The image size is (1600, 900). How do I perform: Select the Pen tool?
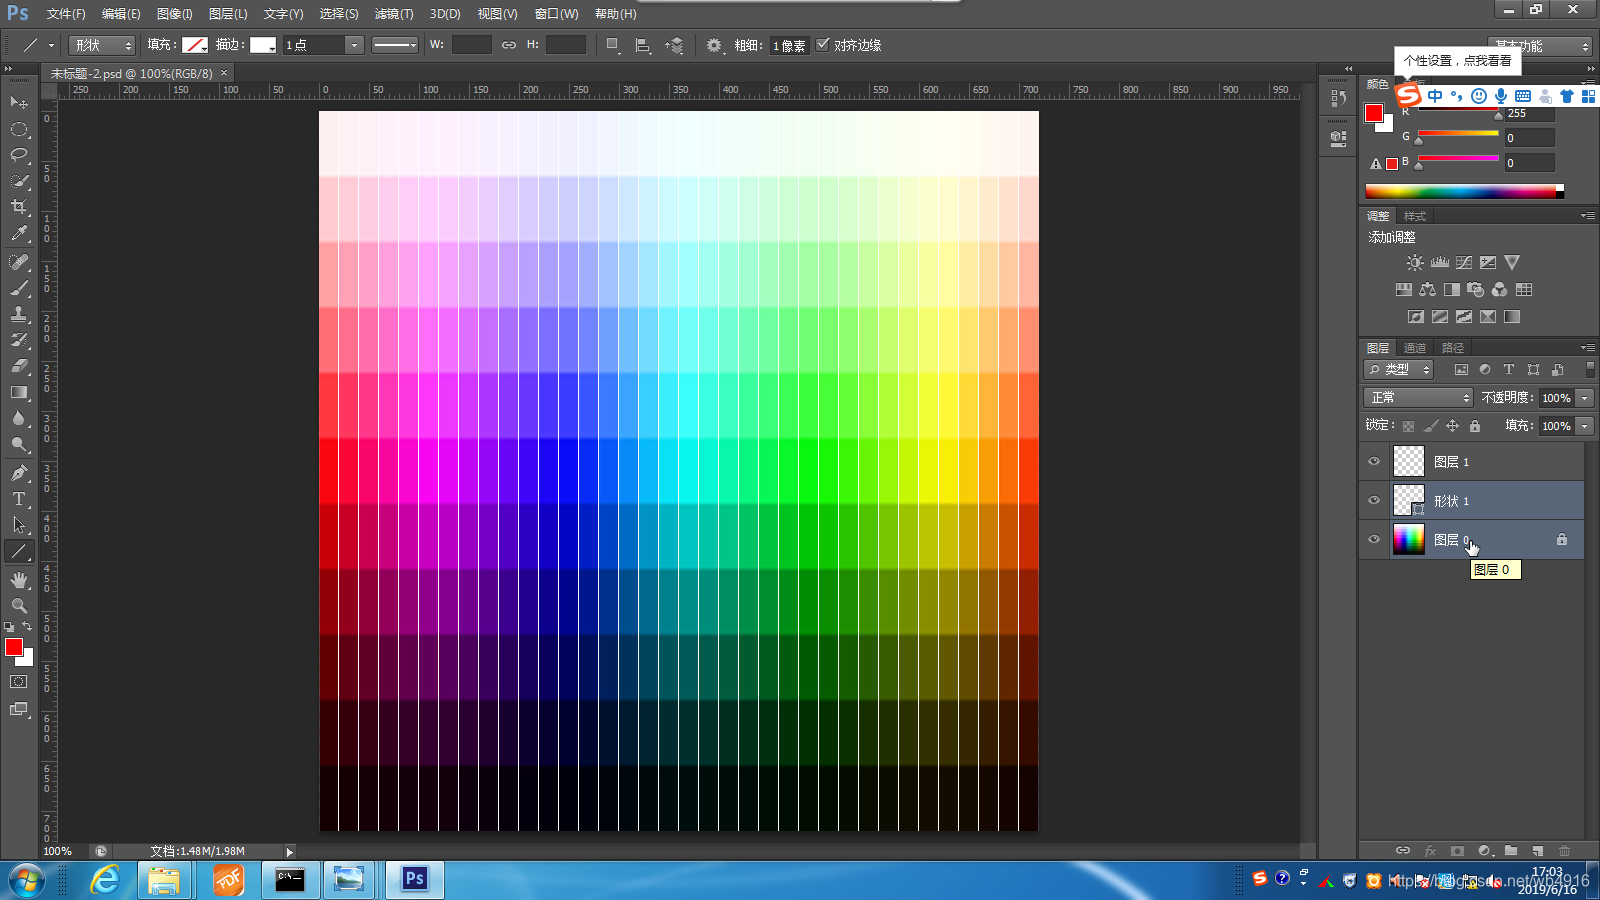pos(19,473)
